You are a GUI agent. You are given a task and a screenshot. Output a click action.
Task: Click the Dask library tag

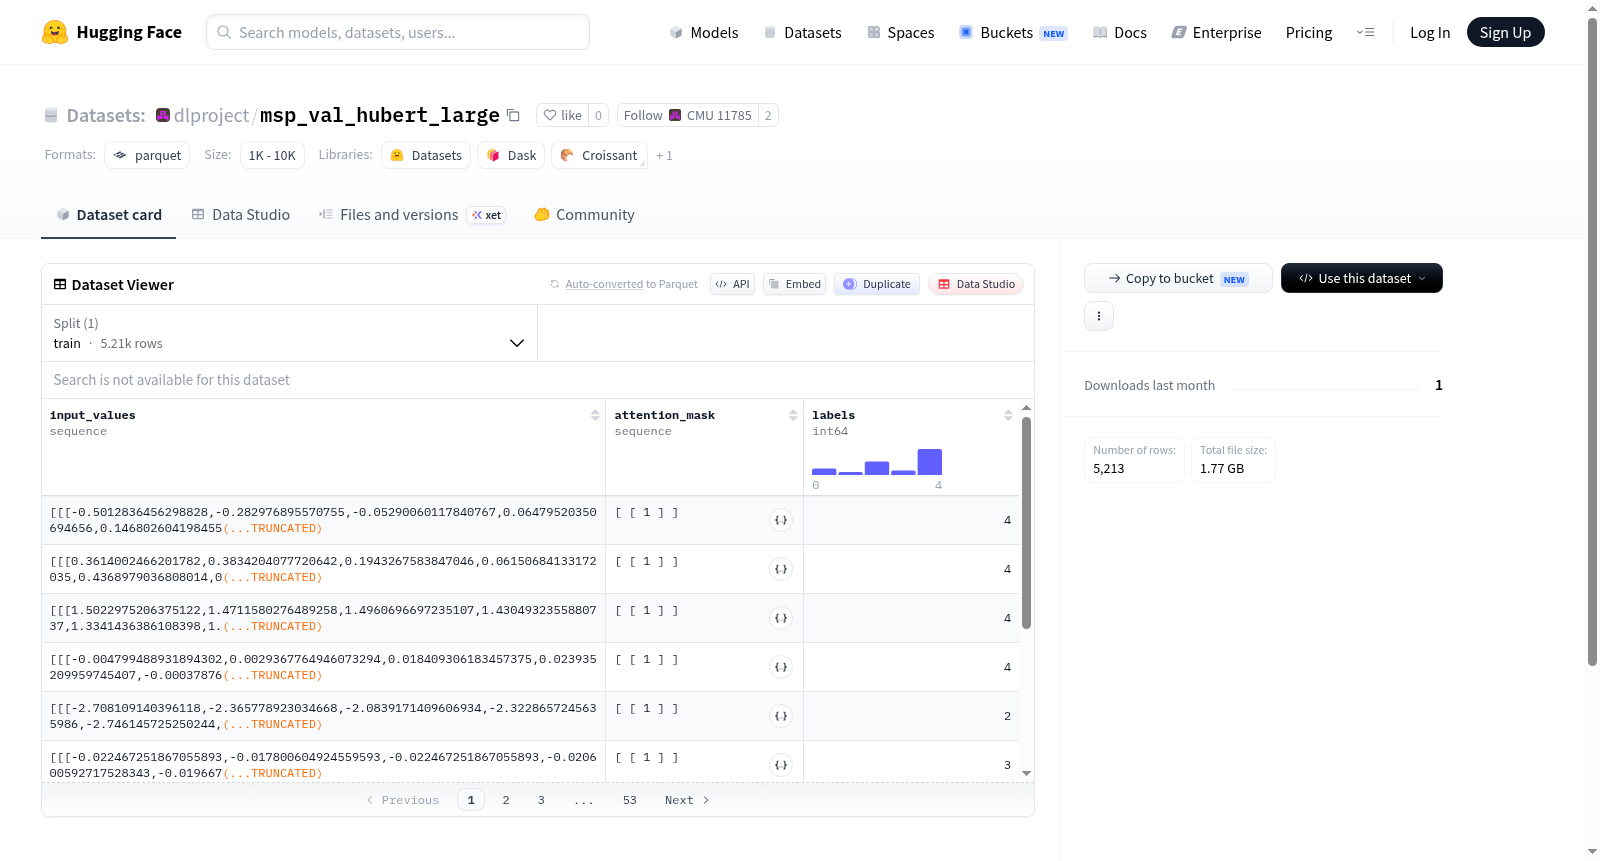point(511,155)
